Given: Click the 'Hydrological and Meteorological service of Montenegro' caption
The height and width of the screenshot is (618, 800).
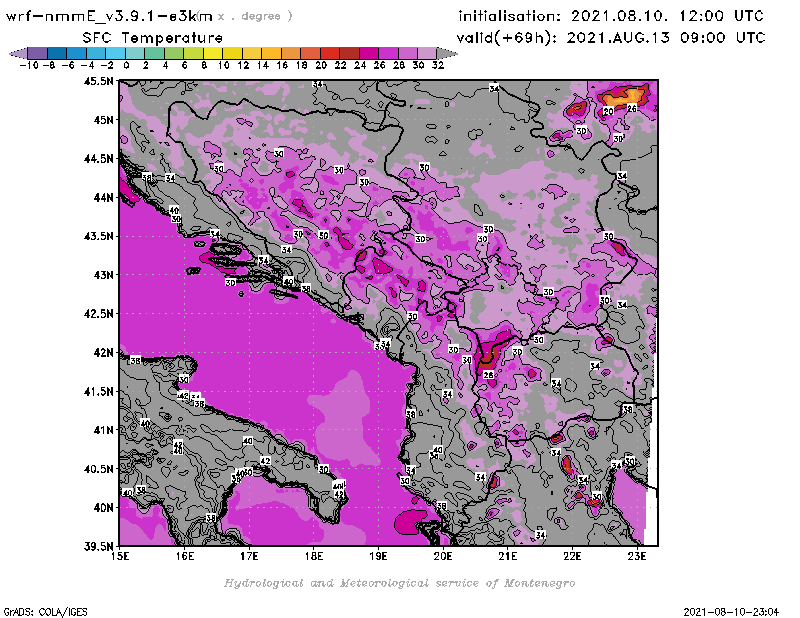Looking at the screenshot, I should [399, 583].
